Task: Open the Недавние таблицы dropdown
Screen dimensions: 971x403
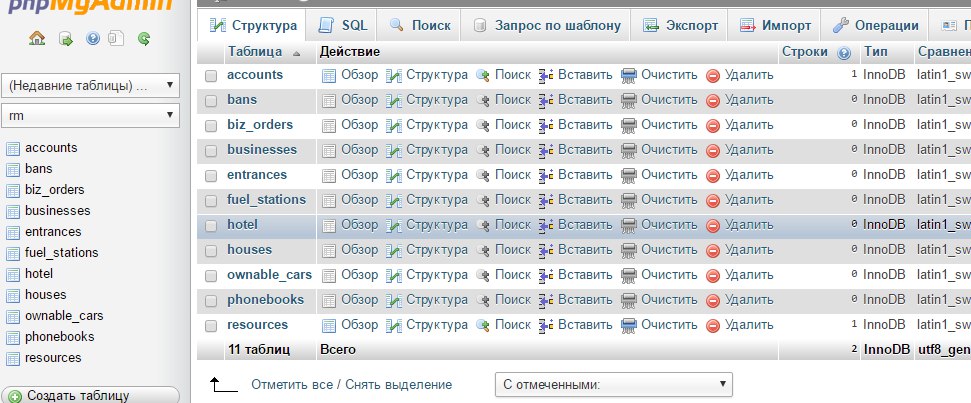Action: [x=91, y=85]
